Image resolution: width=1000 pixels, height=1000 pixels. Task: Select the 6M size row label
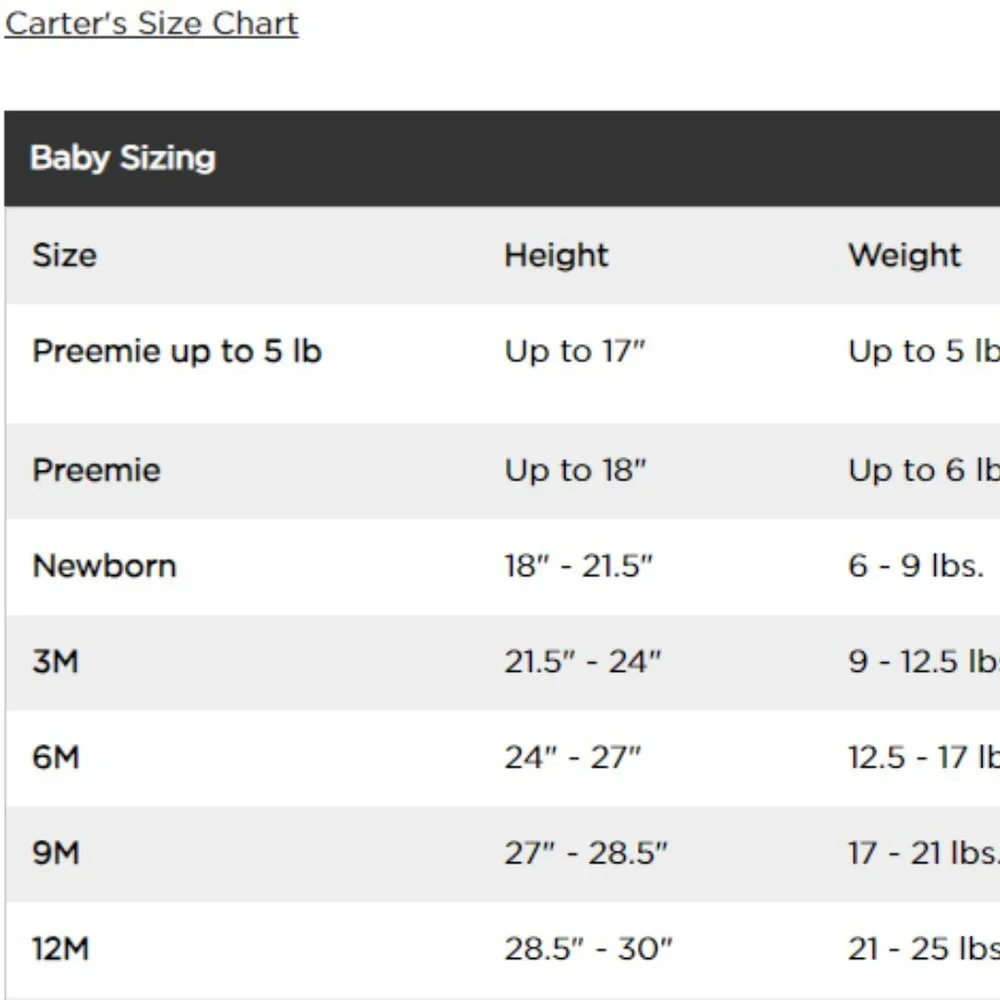coord(56,757)
